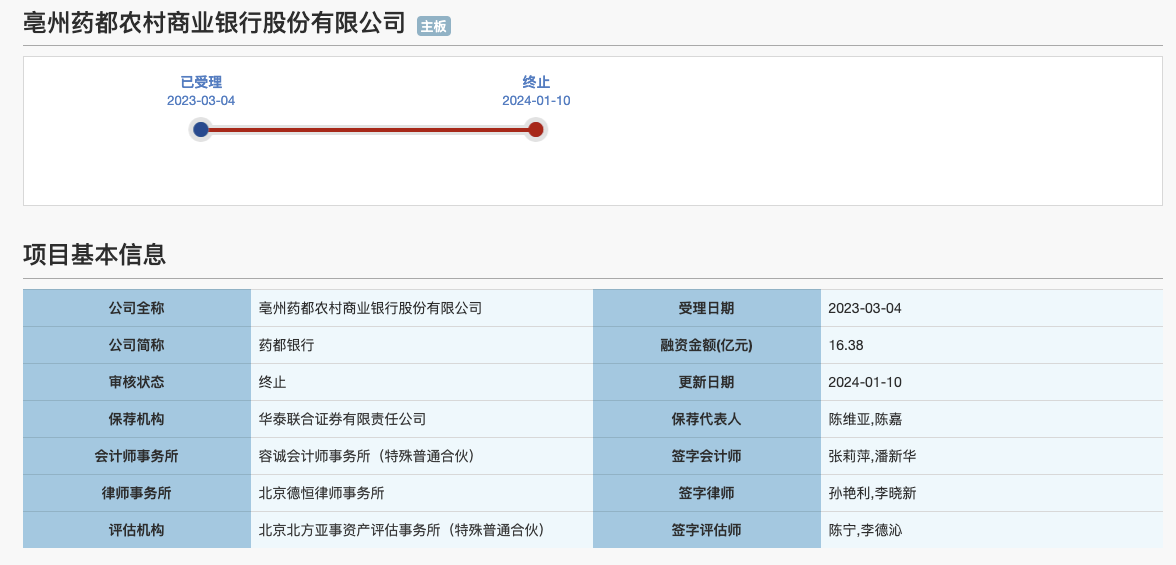This screenshot has height=565, width=1176.
Task: Click the 主板 badge next to company title
Action: [x=434, y=27]
